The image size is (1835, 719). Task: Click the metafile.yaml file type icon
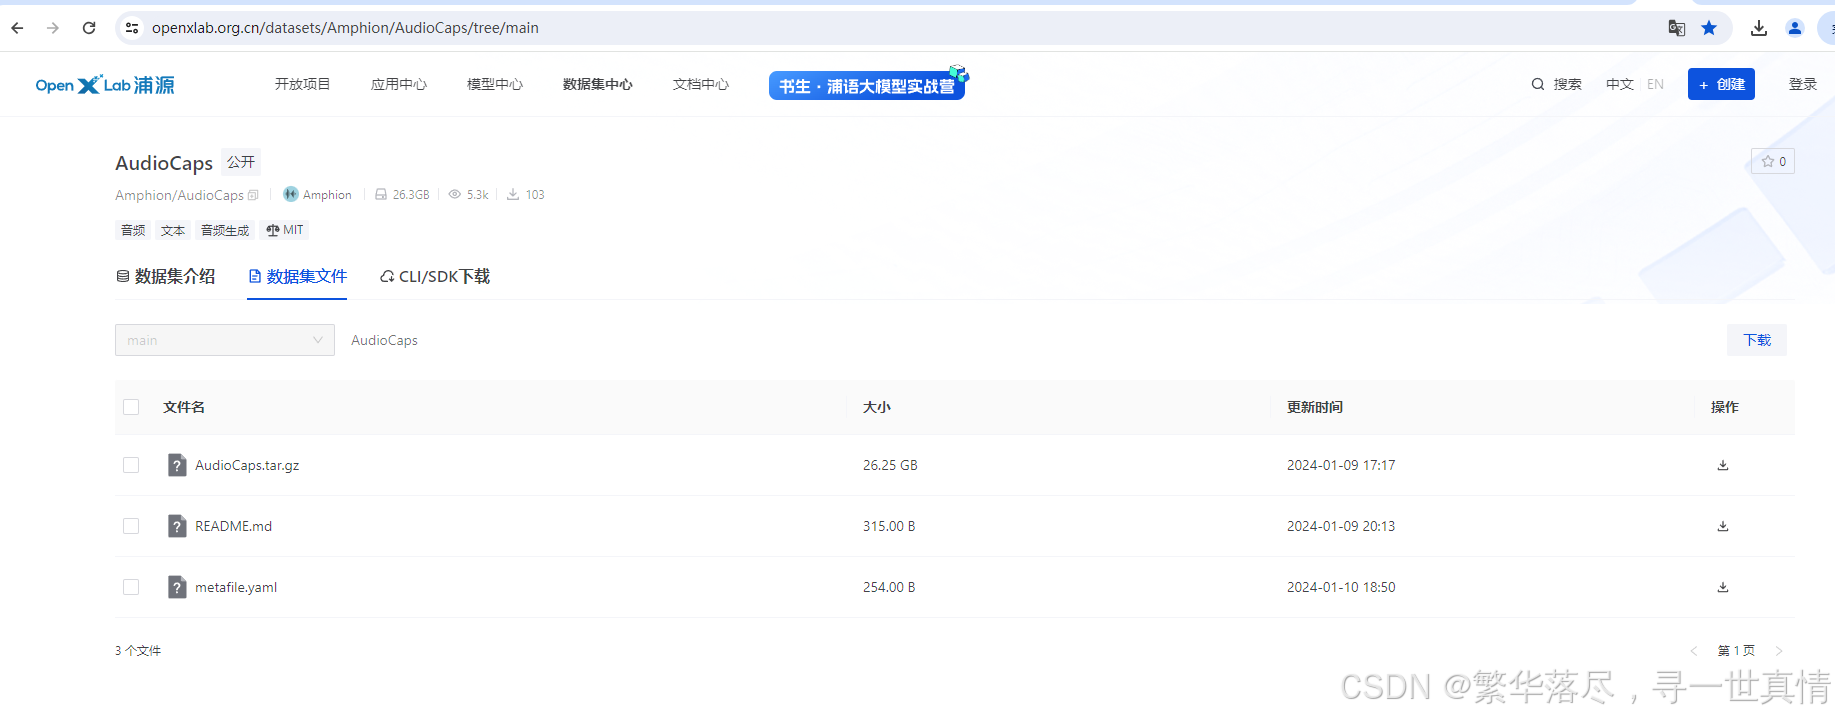tap(177, 587)
